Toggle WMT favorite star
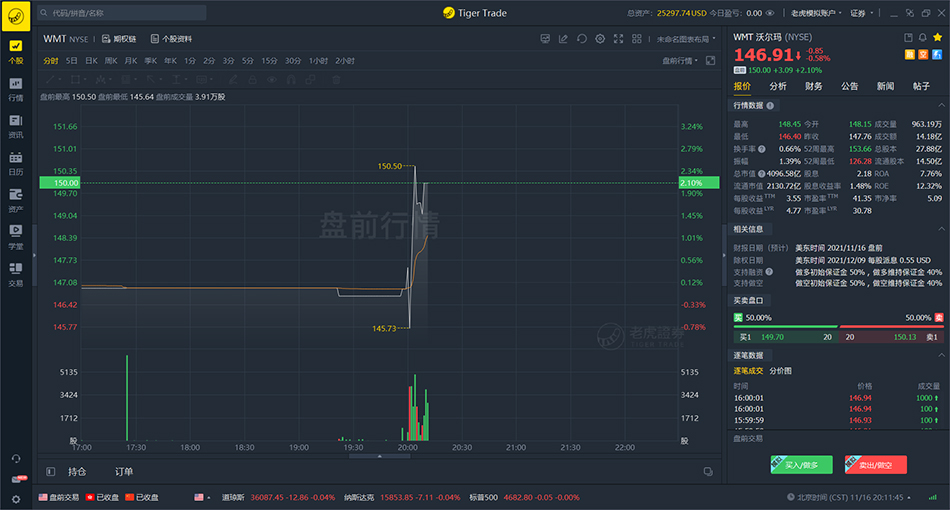Viewport: 950px width, 510px height. [x=937, y=38]
